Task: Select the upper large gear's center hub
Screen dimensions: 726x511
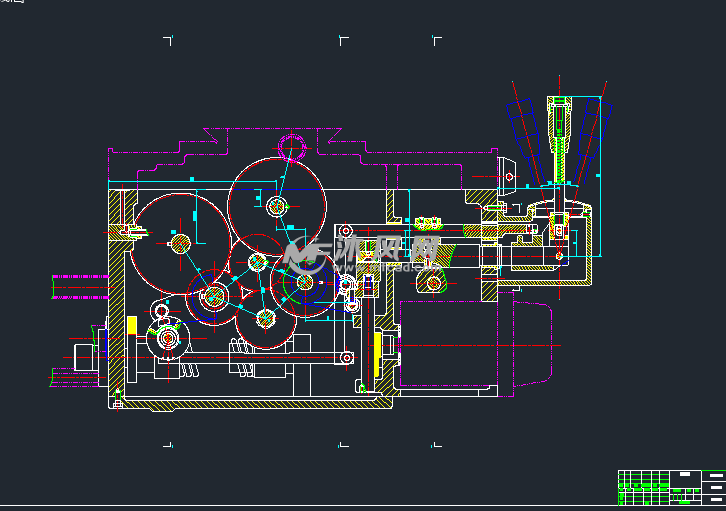Action: coord(277,206)
